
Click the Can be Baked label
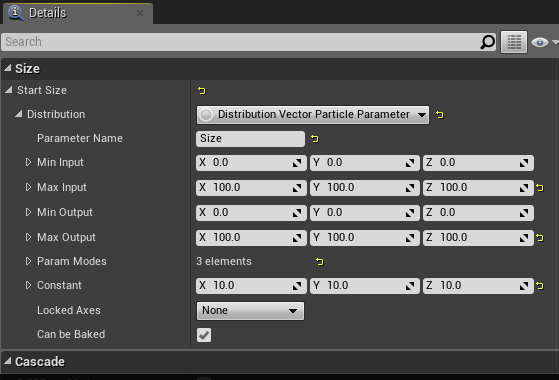(71, 334)
